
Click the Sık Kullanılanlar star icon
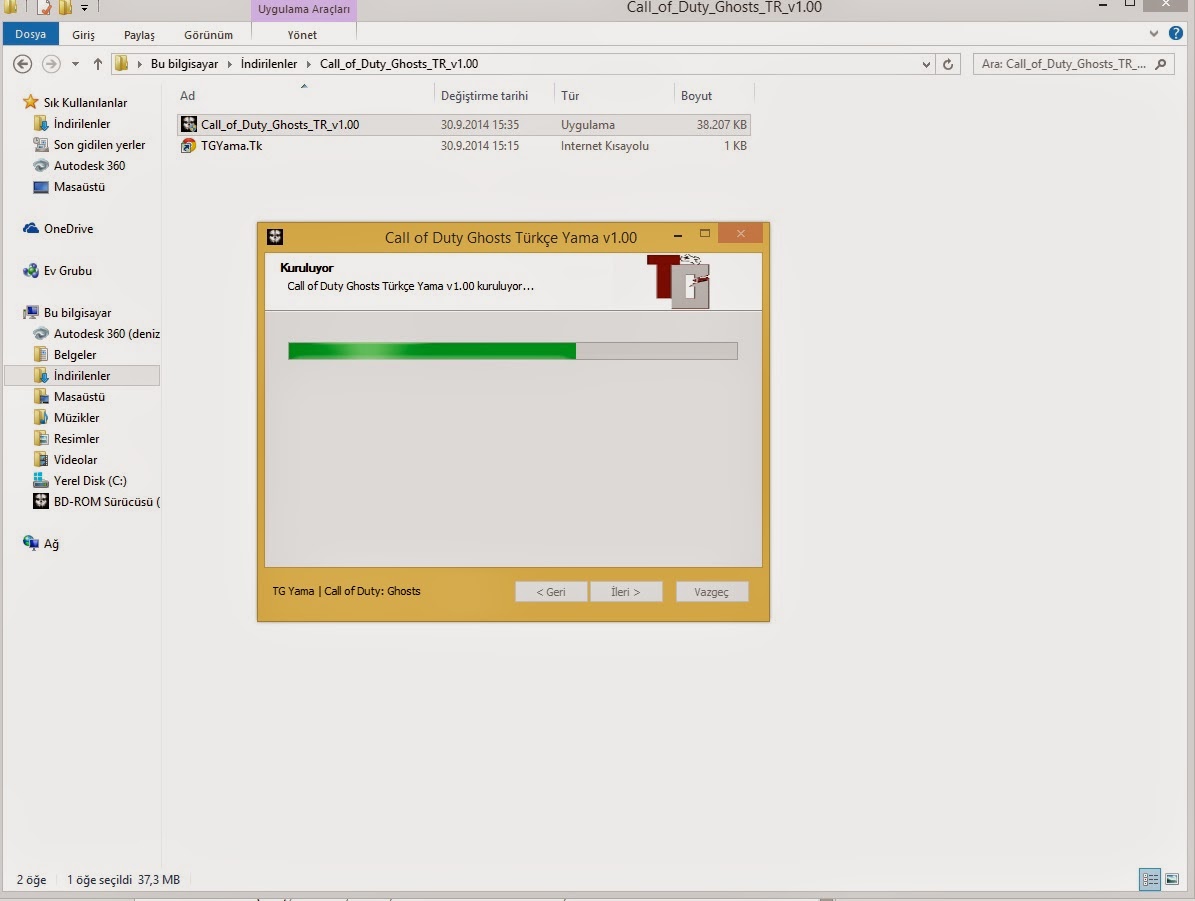[x=30, y=101]
